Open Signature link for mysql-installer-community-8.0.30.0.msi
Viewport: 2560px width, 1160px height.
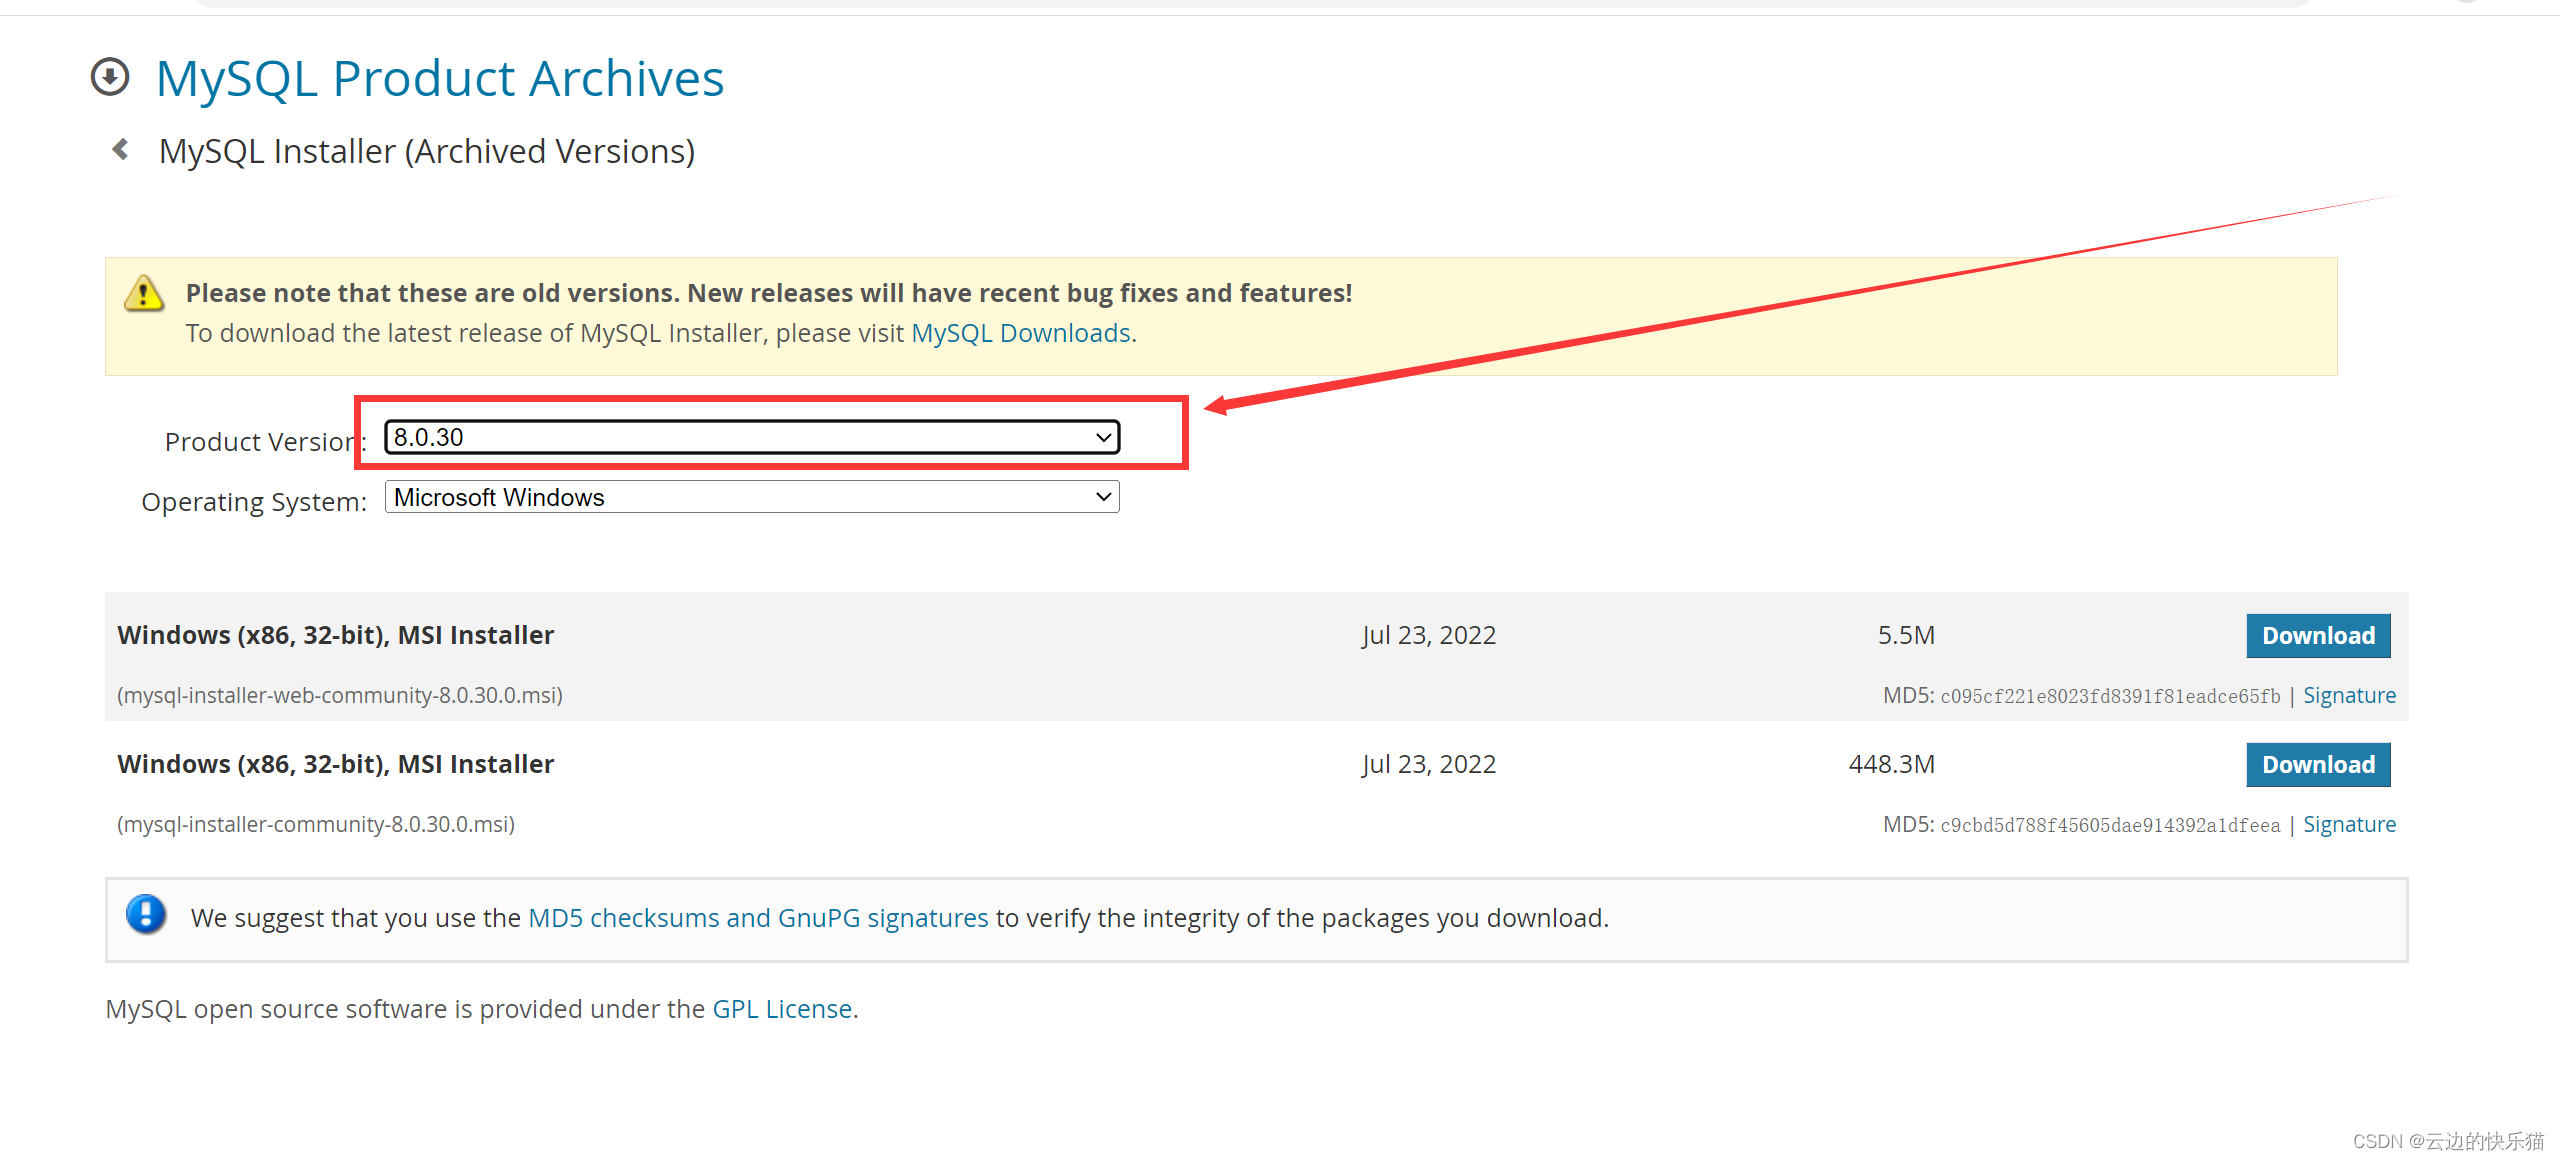pos(2349,824)
